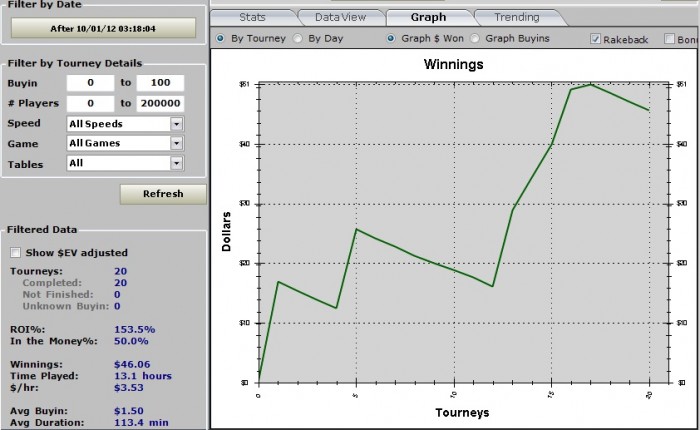
Task: Click the ROI% value 153.5%
Action: tap(134, 330)
